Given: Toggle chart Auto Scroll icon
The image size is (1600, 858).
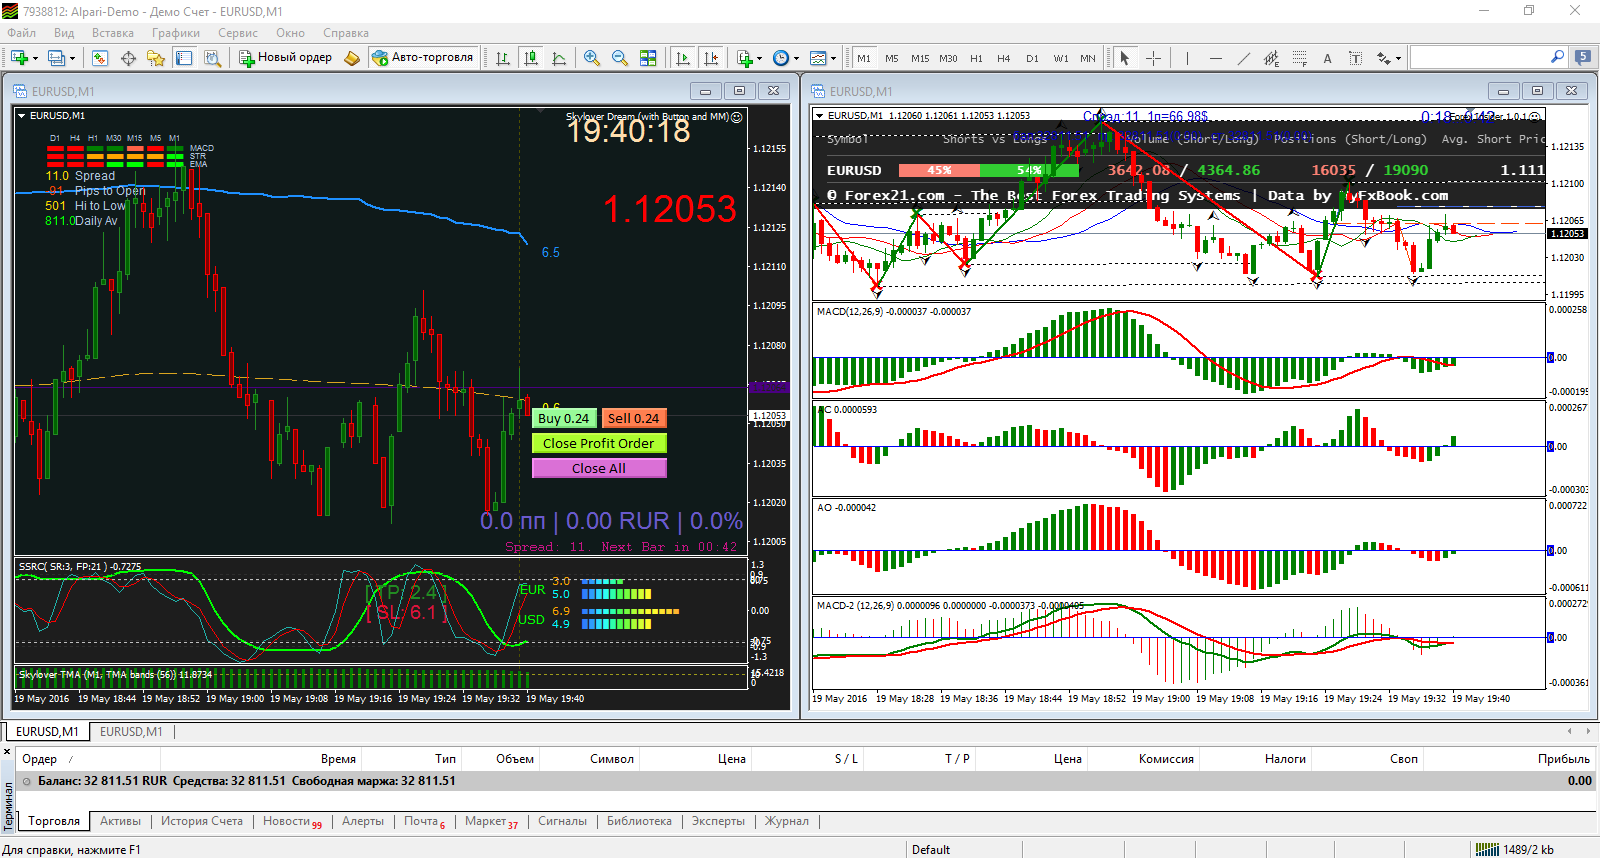Looking at the screenshot, I should pos(683,58).
